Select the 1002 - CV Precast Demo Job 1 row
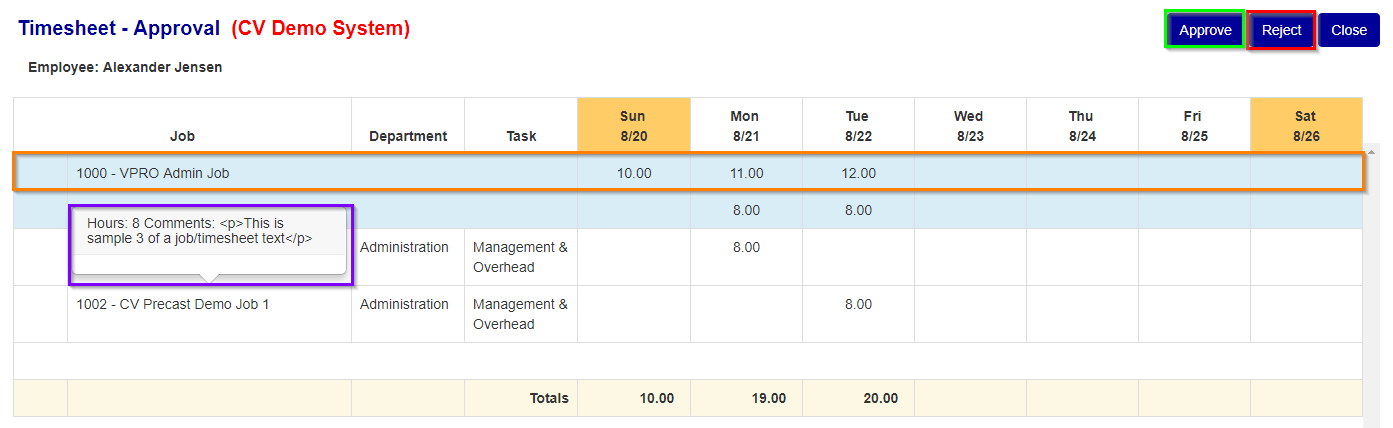Screen dimensions: 1393x428 tap(688, 314)
